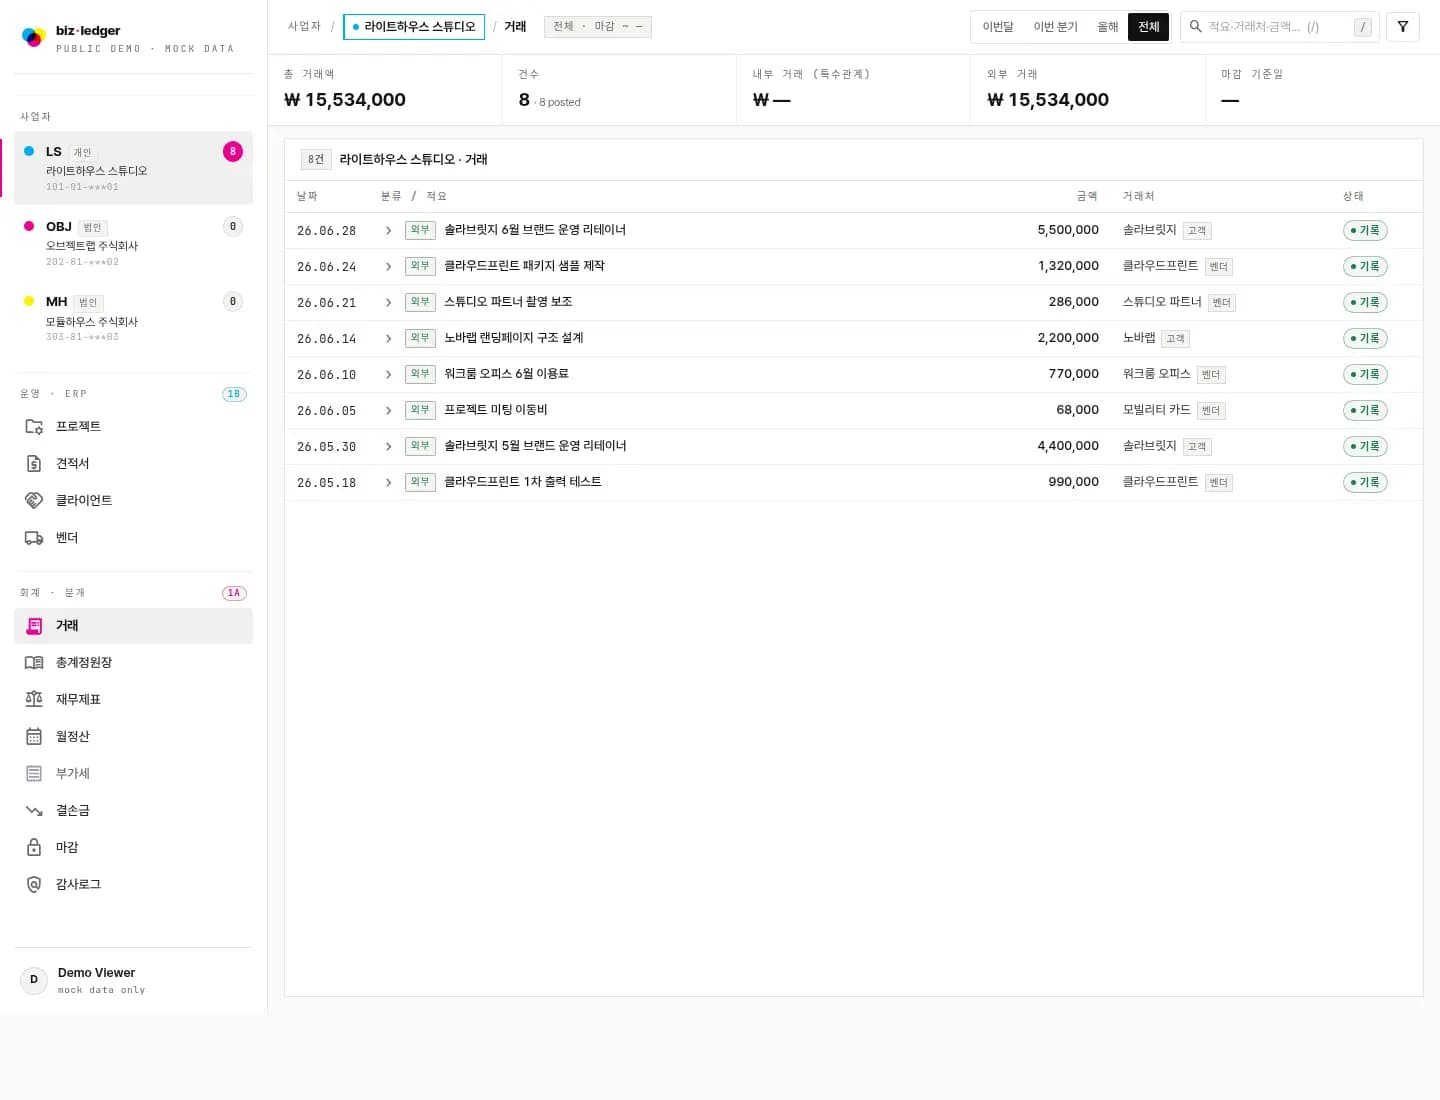Click the 벤더 tag beside 모빌리티 카드
Screen dimensions: 1440x1100
(x=1211, y=411)
